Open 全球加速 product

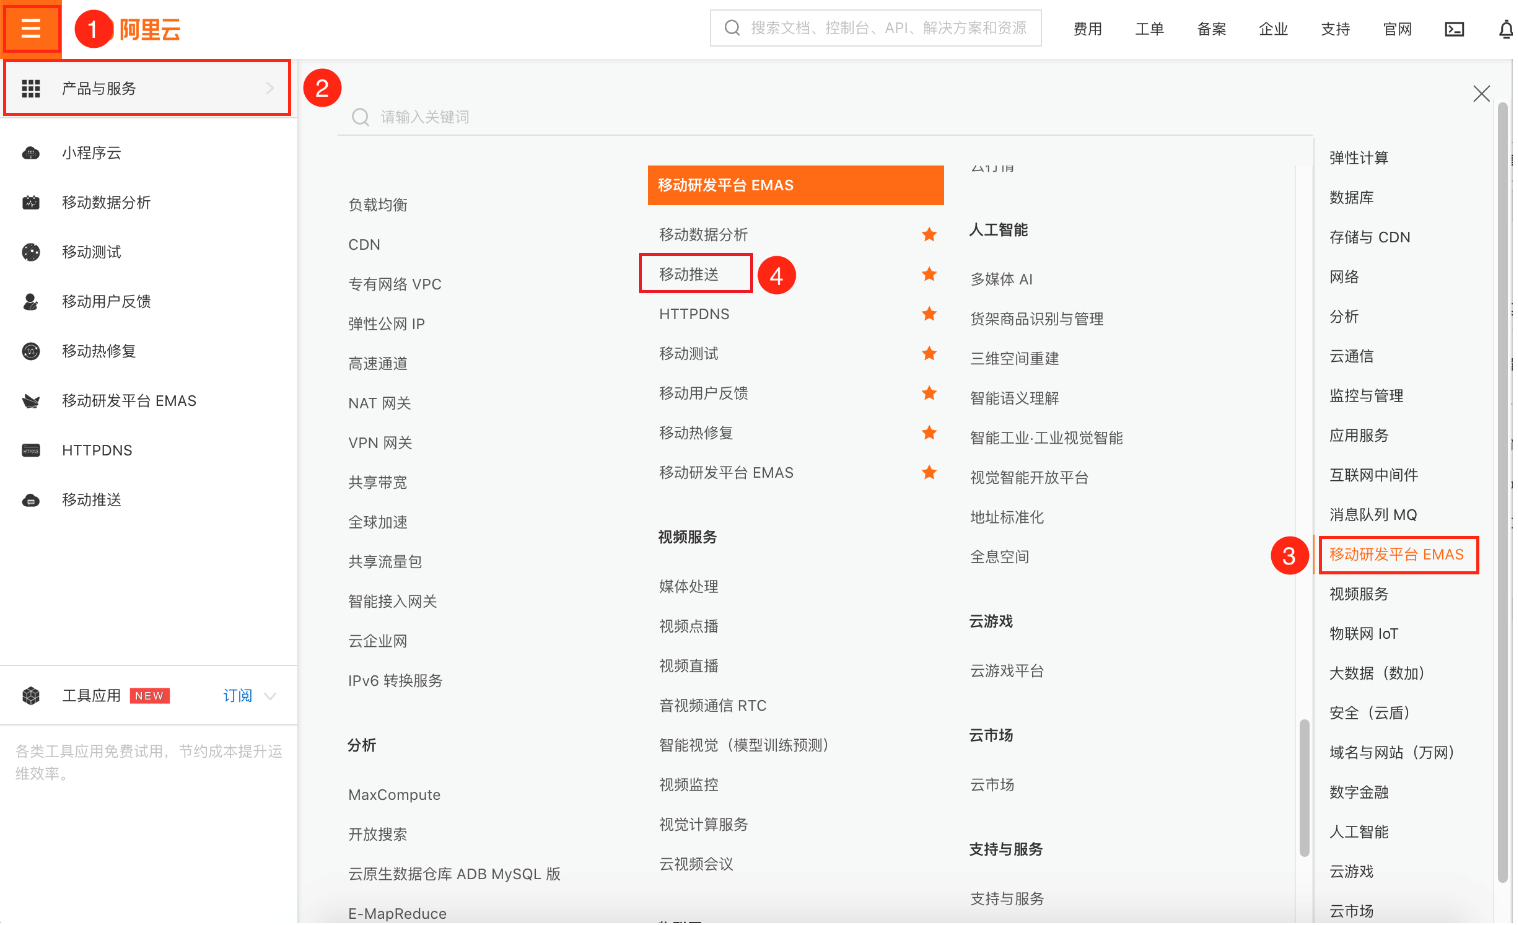click(x=378, y=522)
